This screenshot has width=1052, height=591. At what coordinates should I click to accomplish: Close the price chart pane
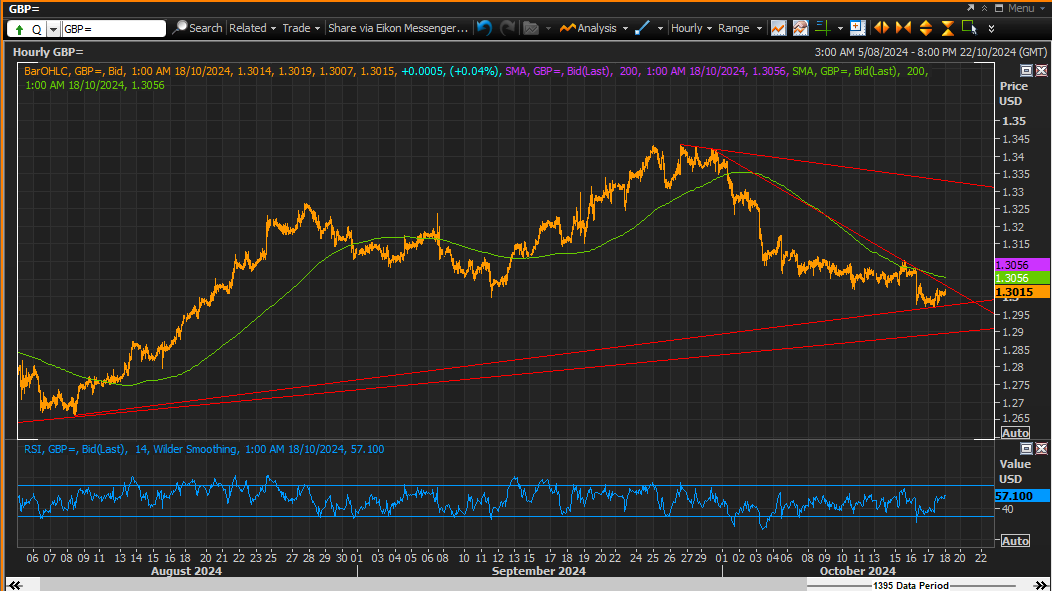coord(1041,70)
